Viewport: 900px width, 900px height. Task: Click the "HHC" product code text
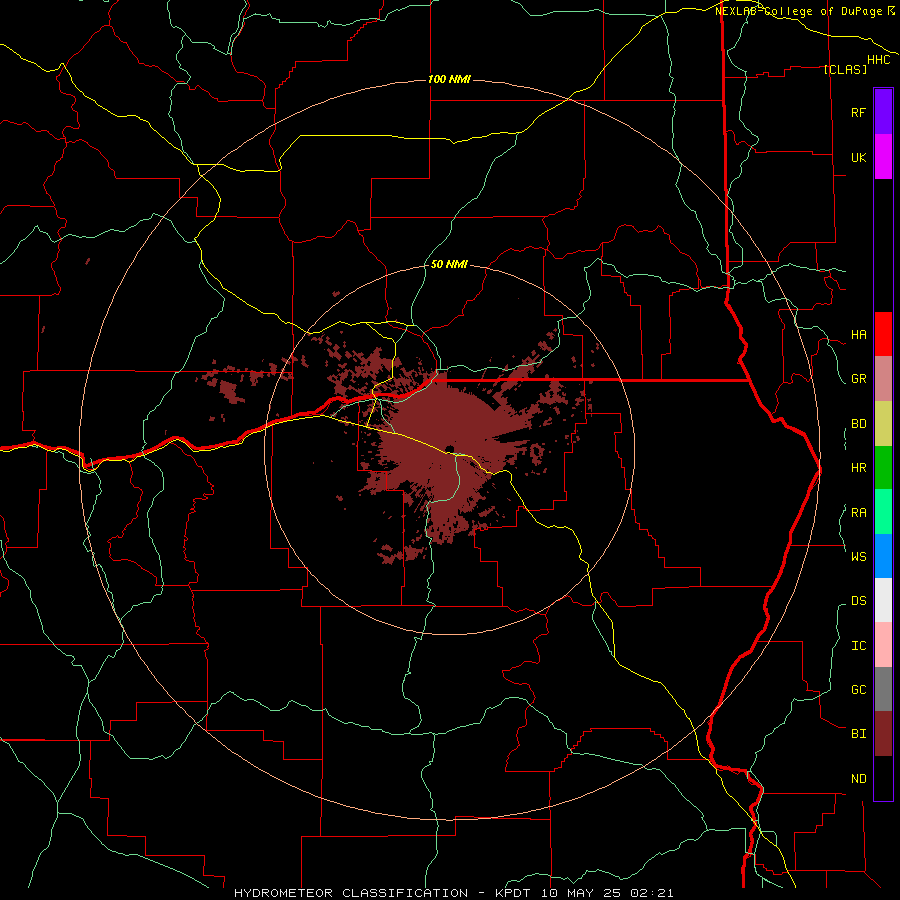coord(878,60)
